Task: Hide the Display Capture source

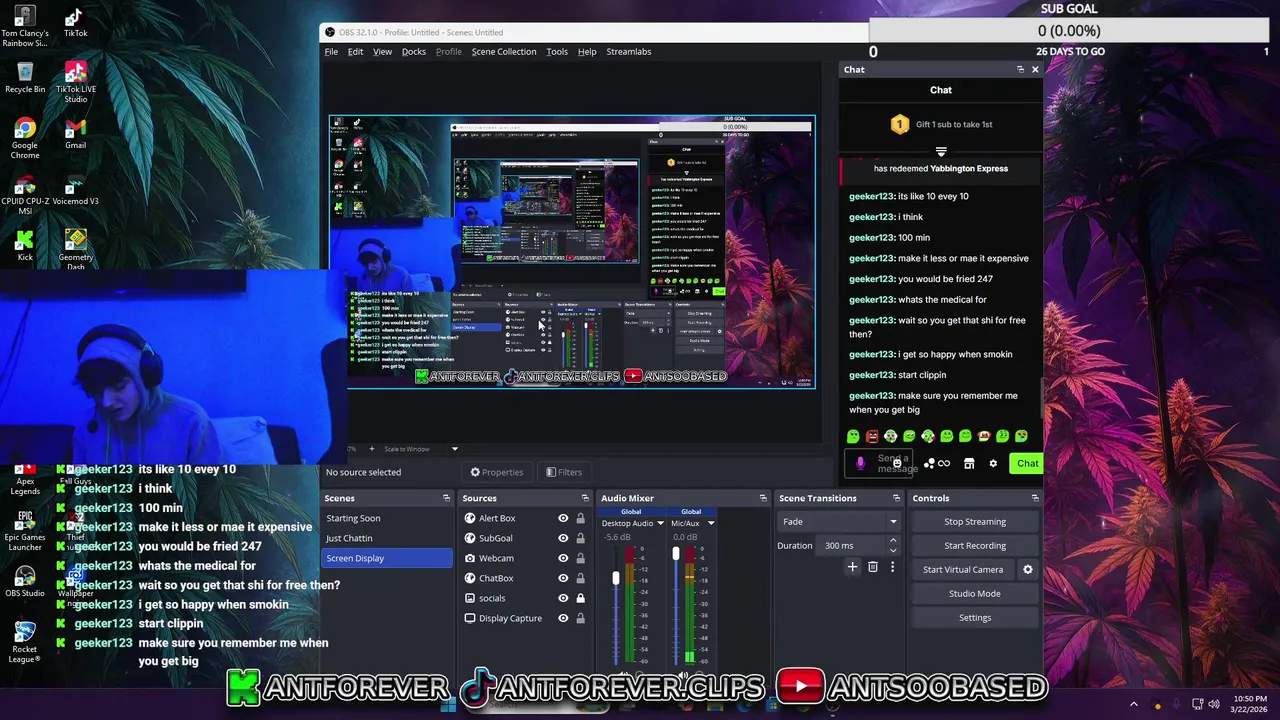Action: pyautogui.click(x=563, y=618)
